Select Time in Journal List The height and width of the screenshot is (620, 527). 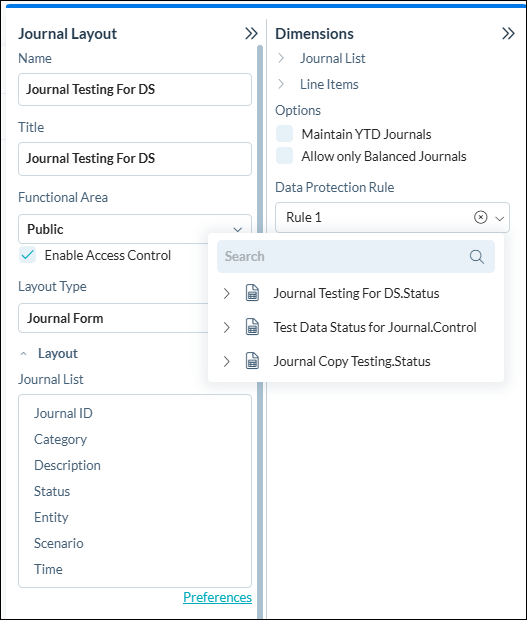coord(48,569)
